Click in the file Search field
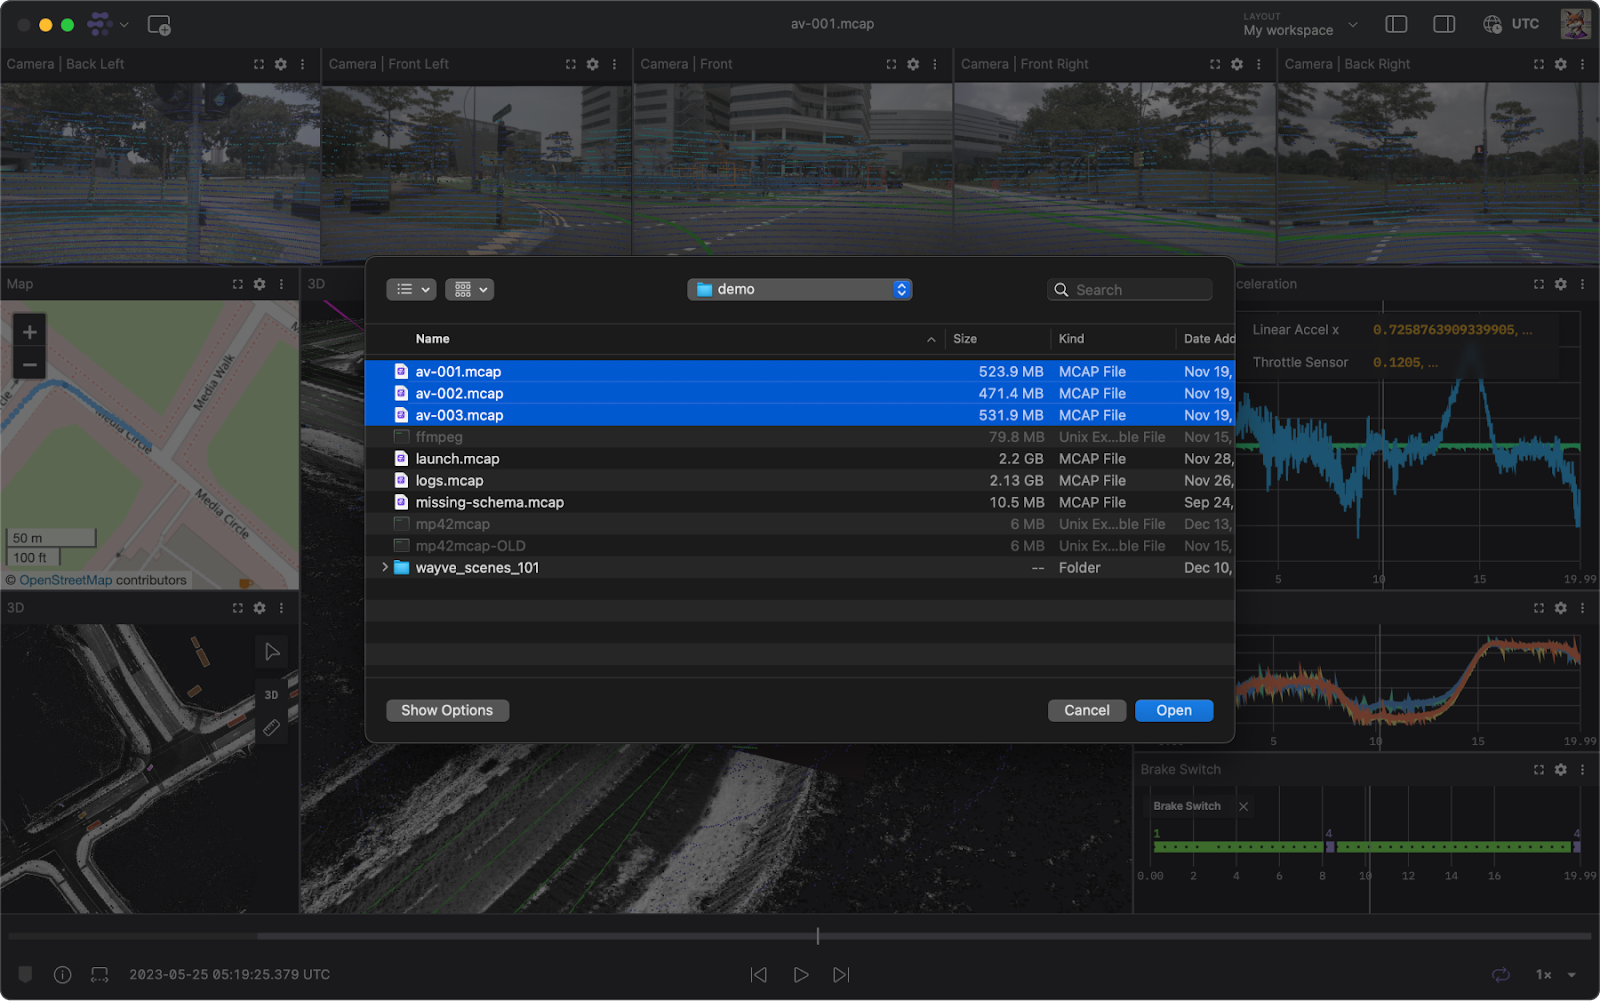The width and height of the screenshot is (1600, 1001). [x=1140, y=290]
